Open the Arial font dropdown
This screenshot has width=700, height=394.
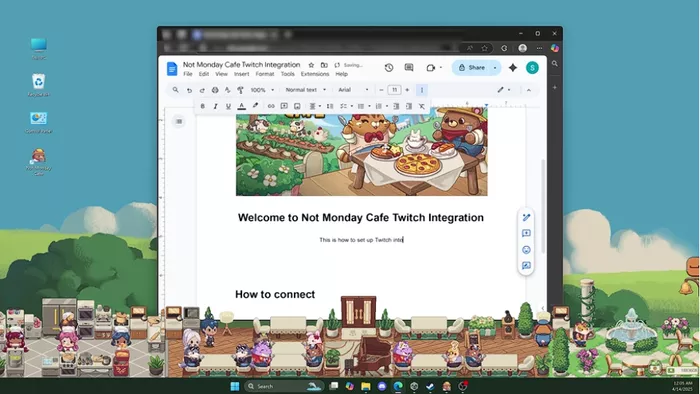[353, 90]
